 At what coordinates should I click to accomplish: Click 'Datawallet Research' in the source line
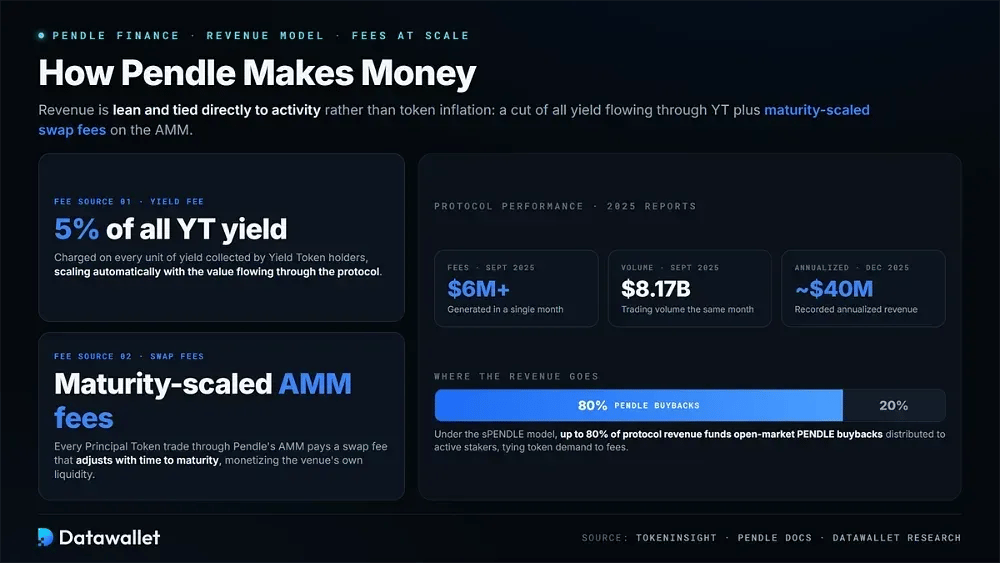[x=897, y=538]
